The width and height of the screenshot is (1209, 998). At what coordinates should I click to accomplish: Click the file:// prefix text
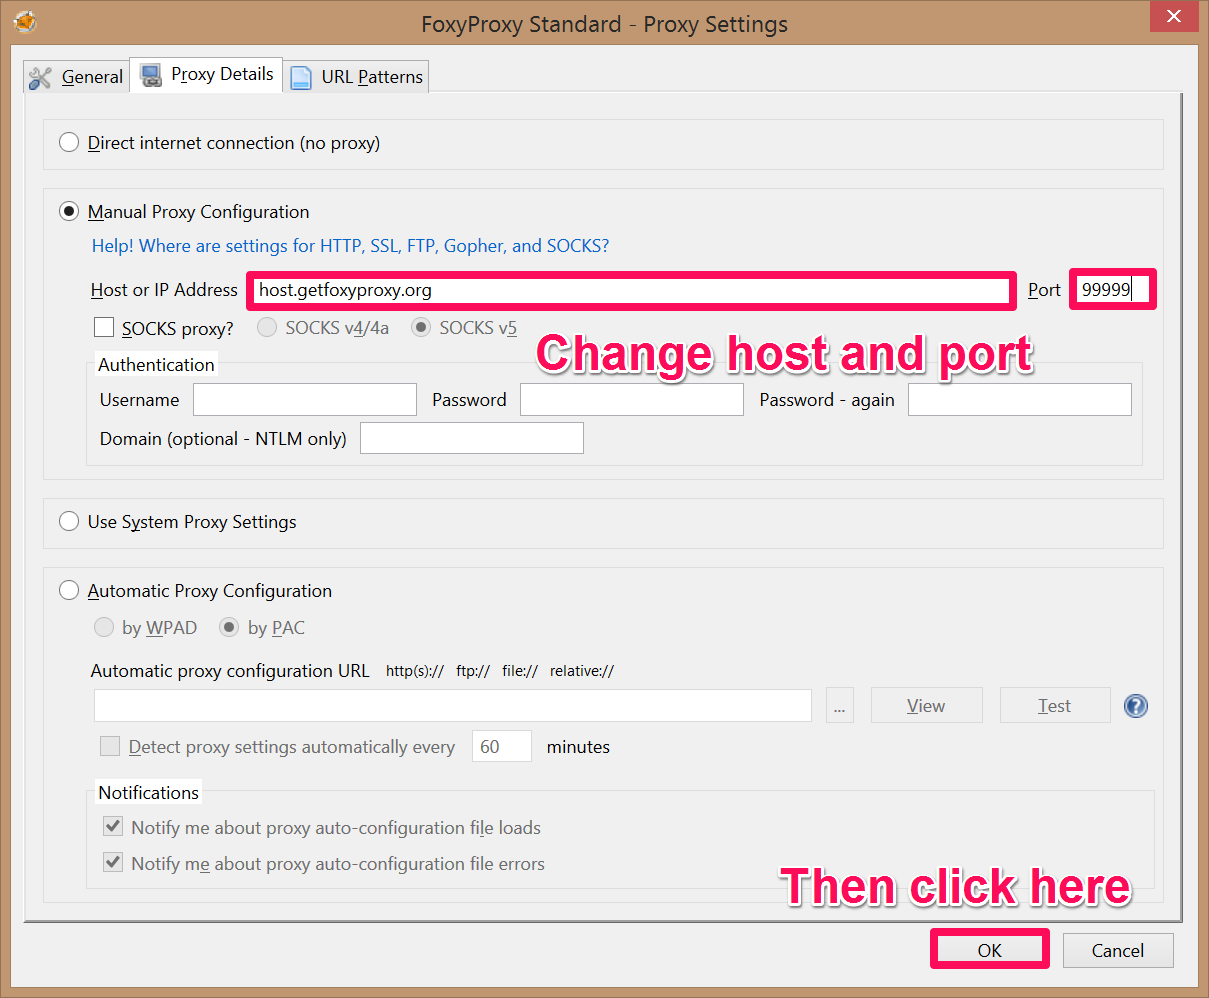click(x=520, y=671)
